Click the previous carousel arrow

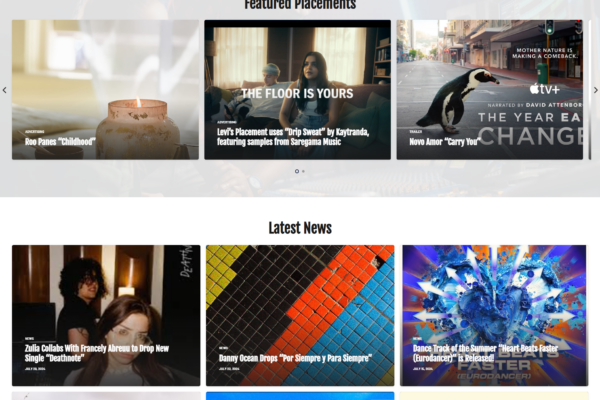coord(5,90)
